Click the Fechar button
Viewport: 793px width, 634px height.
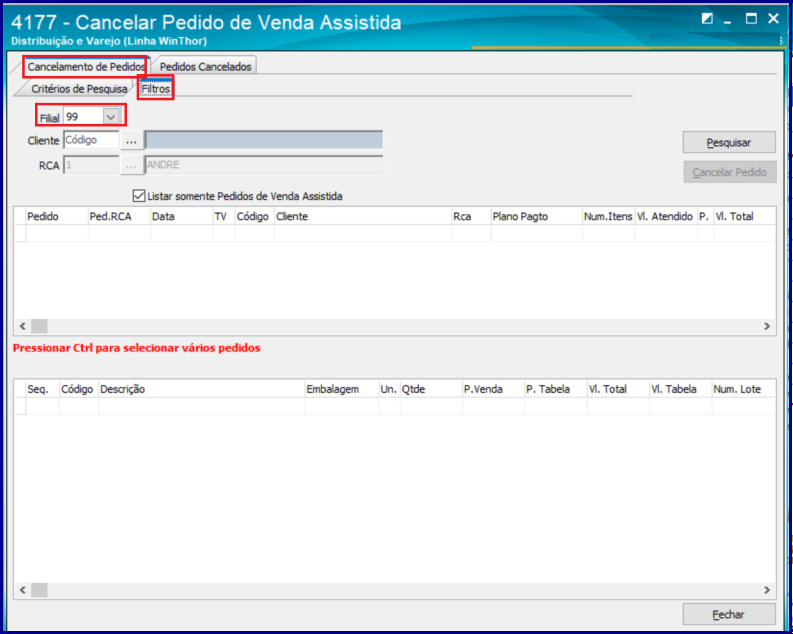coord(729,614)
